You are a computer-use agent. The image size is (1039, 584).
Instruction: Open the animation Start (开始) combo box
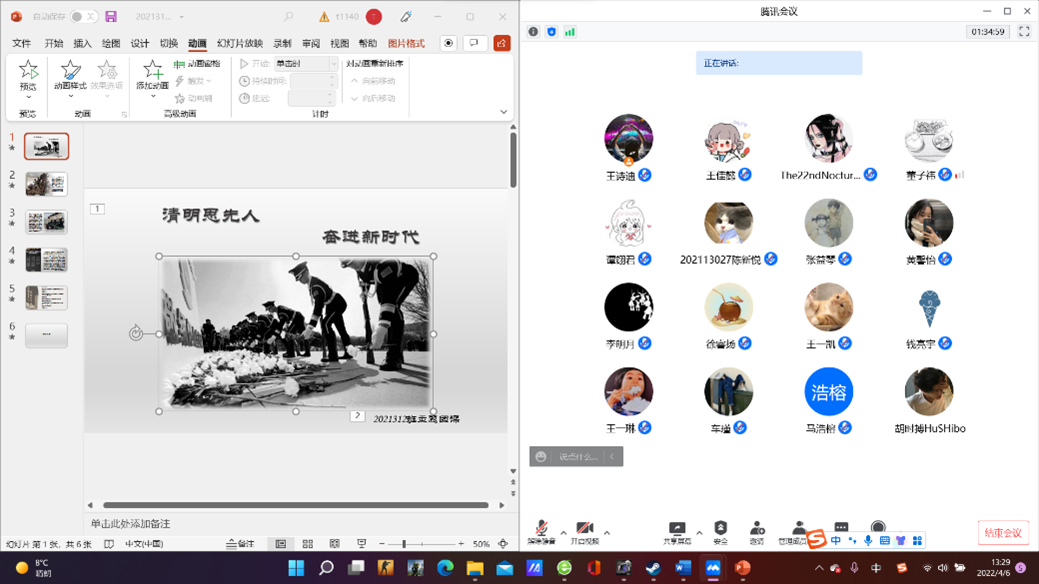click(x=305, y=64)
